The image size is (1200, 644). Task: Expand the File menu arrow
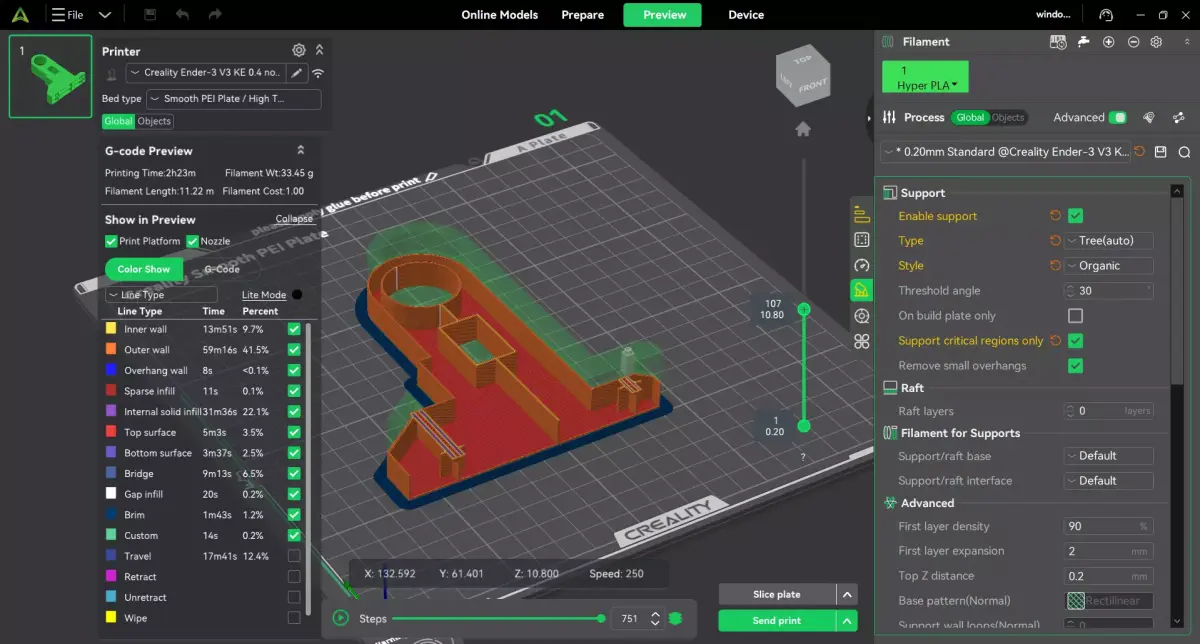pos(104,15)
